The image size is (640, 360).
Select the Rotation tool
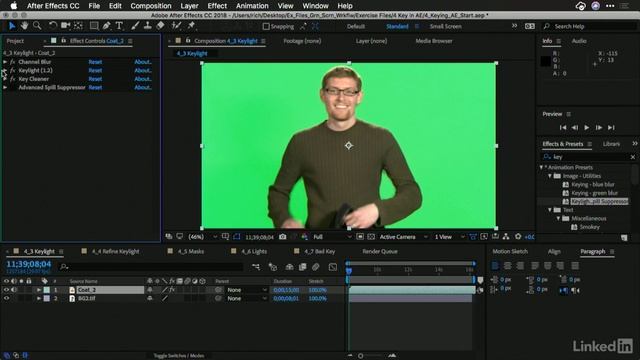coord(53,26)
